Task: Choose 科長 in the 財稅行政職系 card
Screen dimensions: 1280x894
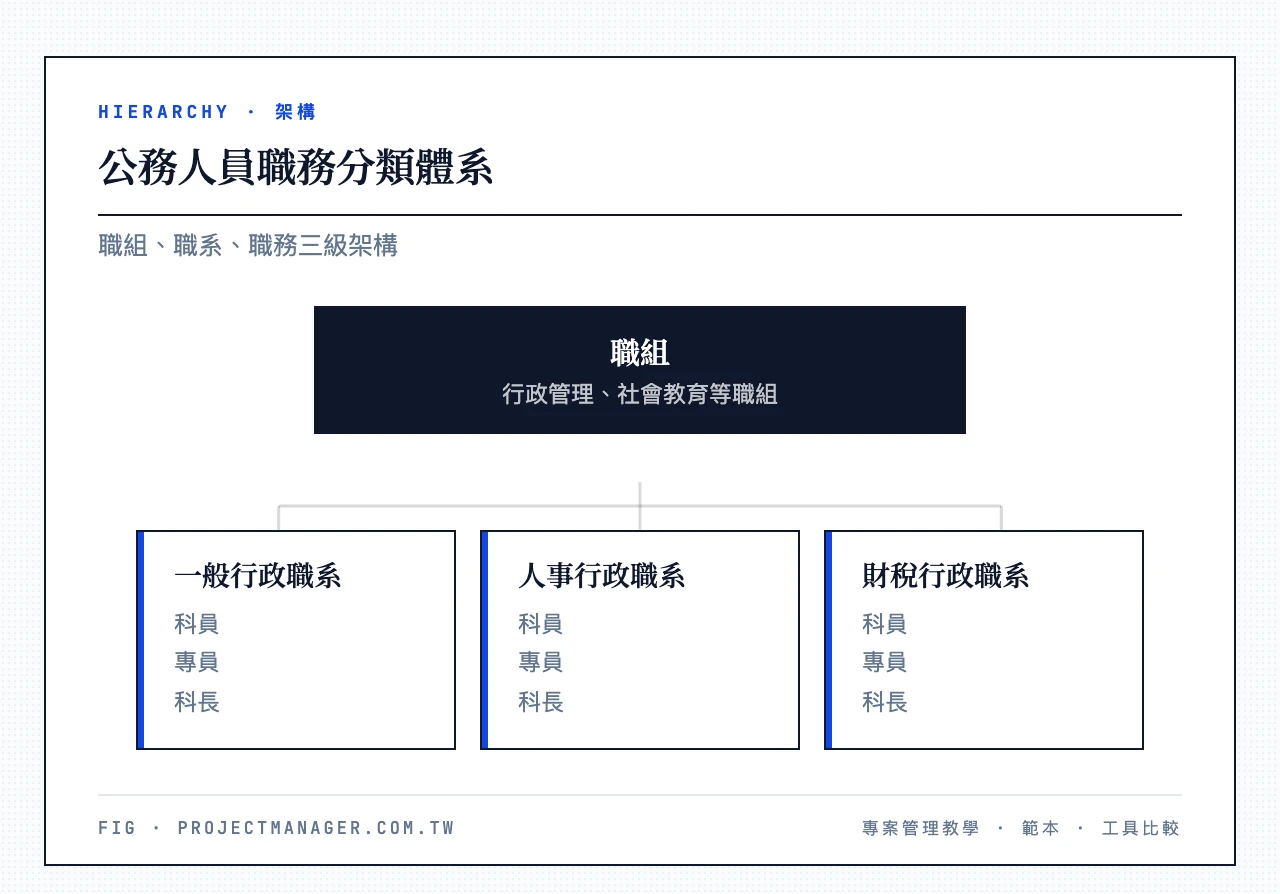Action: pyautogui.click(x=885, y=702)
